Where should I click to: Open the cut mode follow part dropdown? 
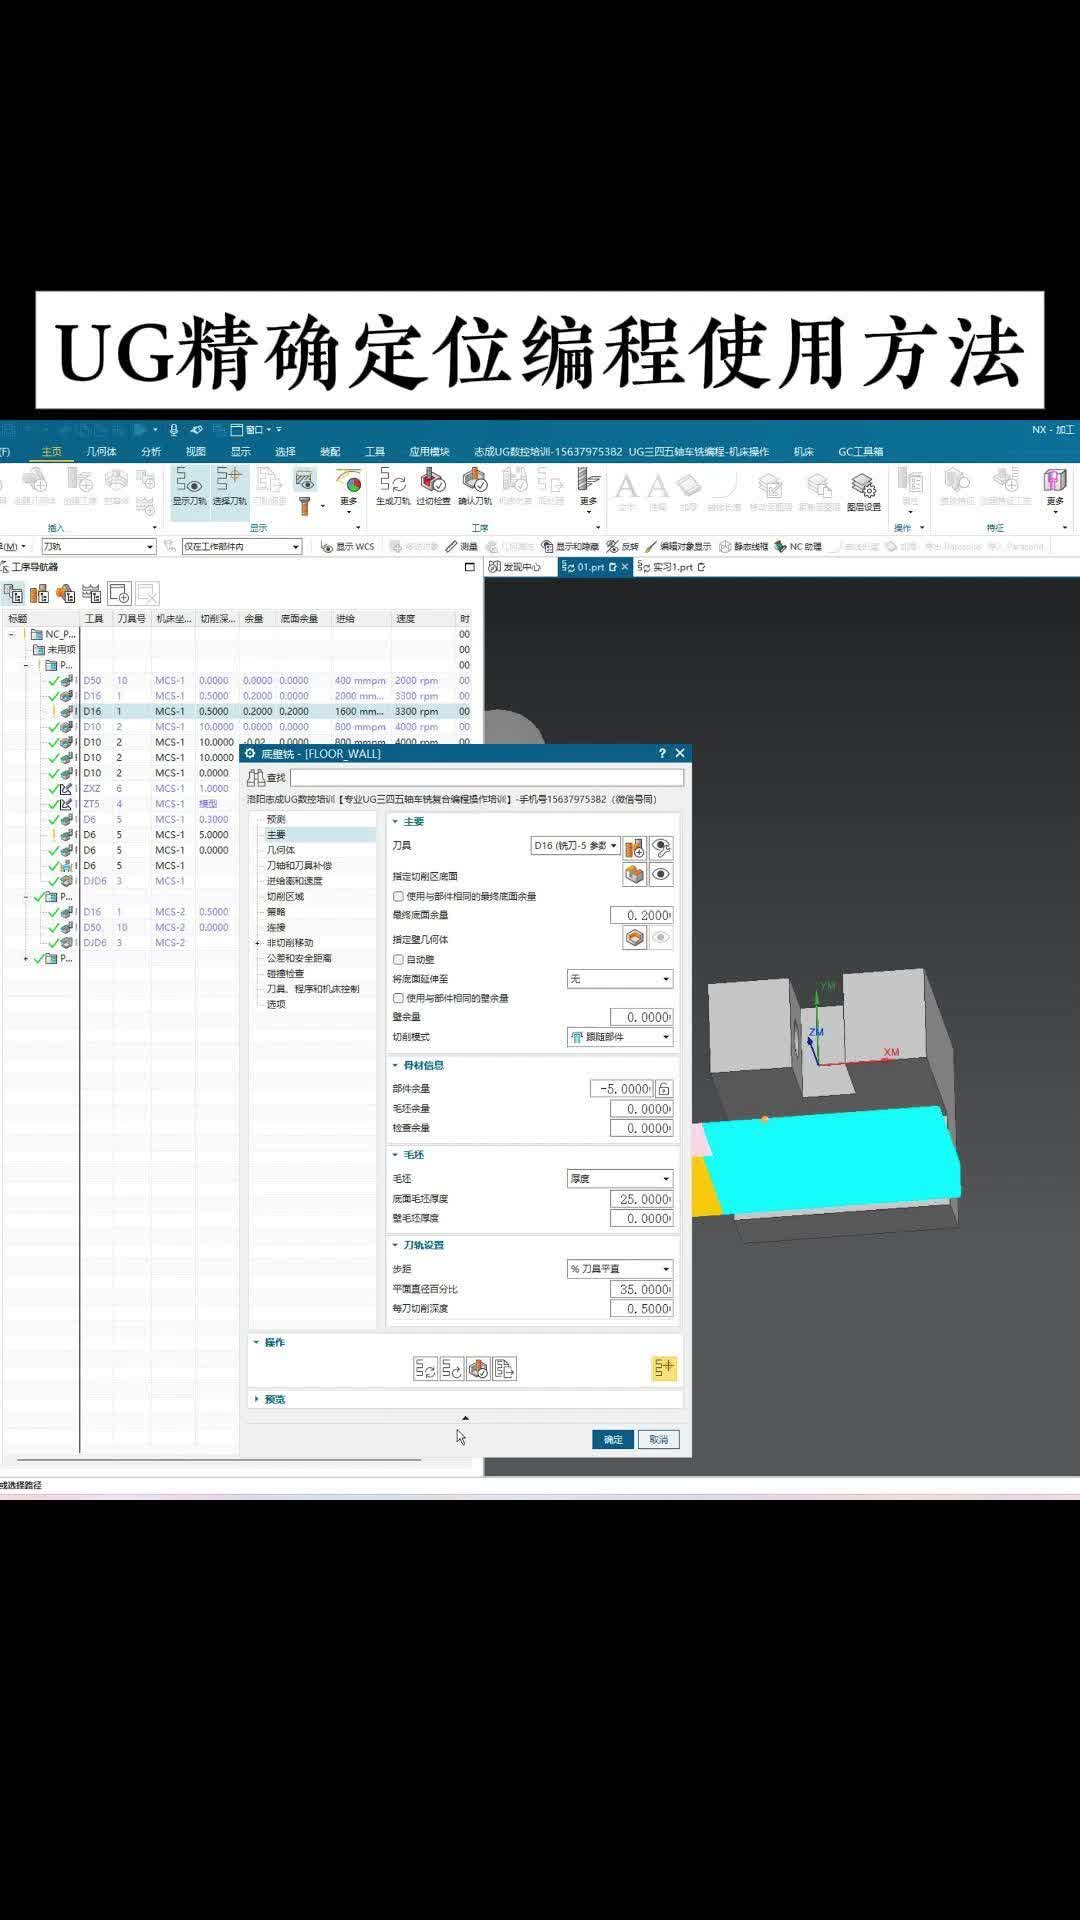coord(619,1037)
